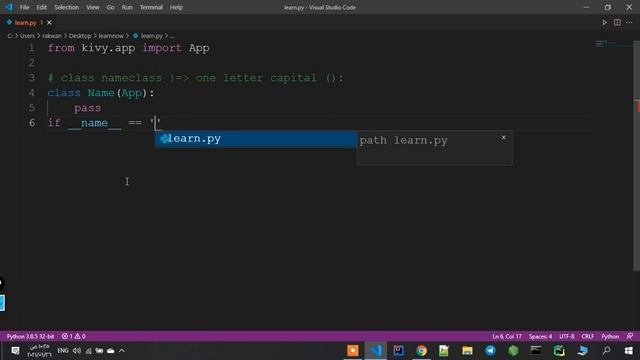Click network signal tray icon
The height and width of the screenshot is (360, 640).
tap(88, 351)
